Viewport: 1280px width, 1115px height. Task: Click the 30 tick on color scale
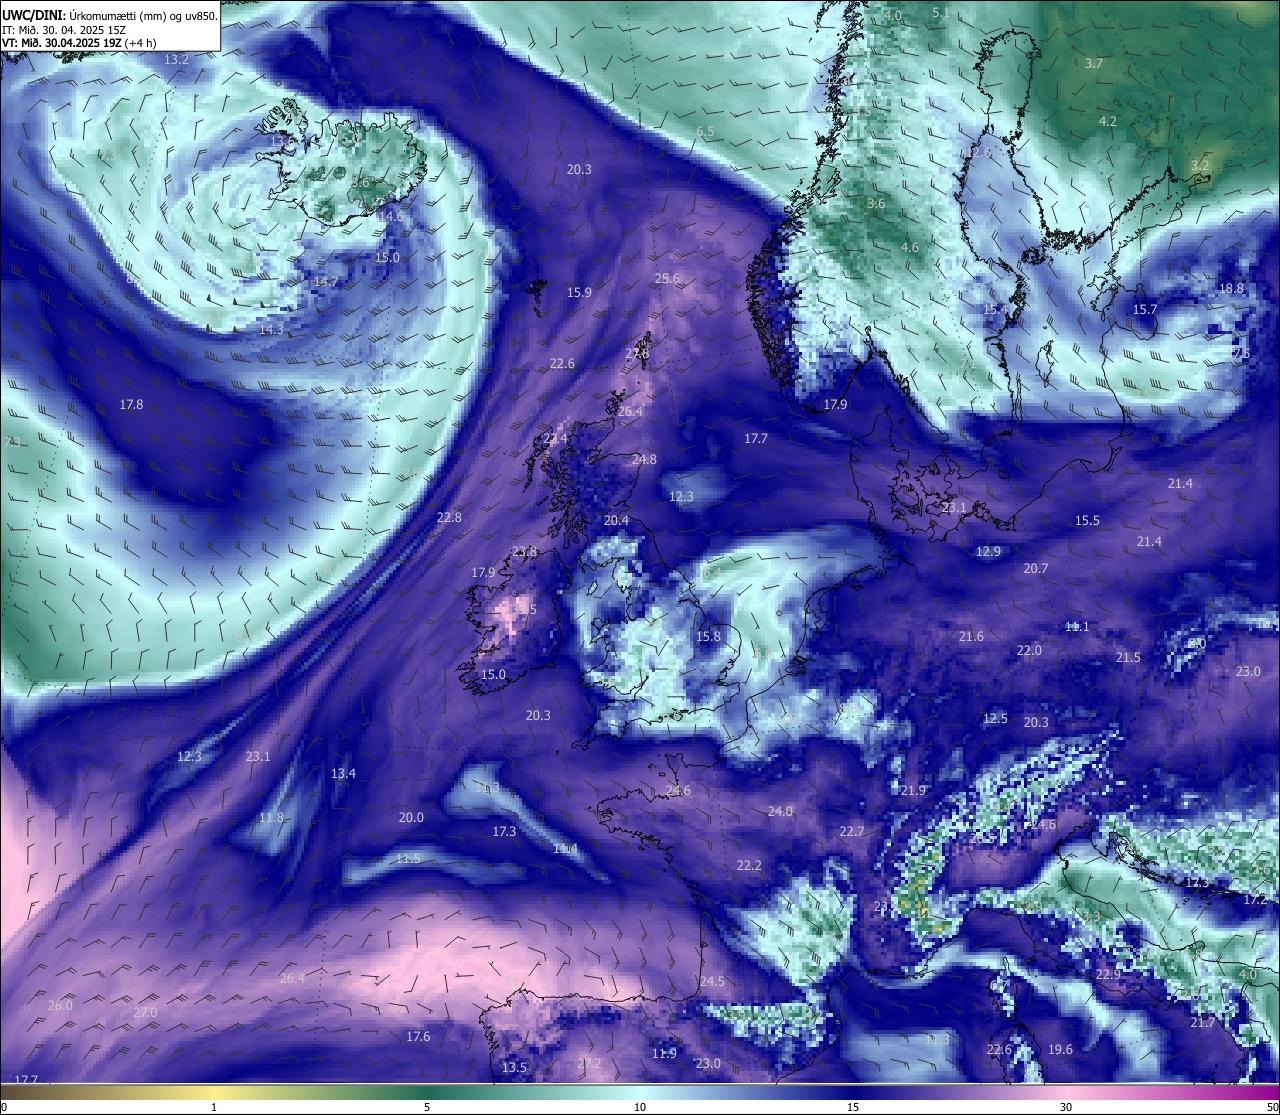coord(1066,1107)
